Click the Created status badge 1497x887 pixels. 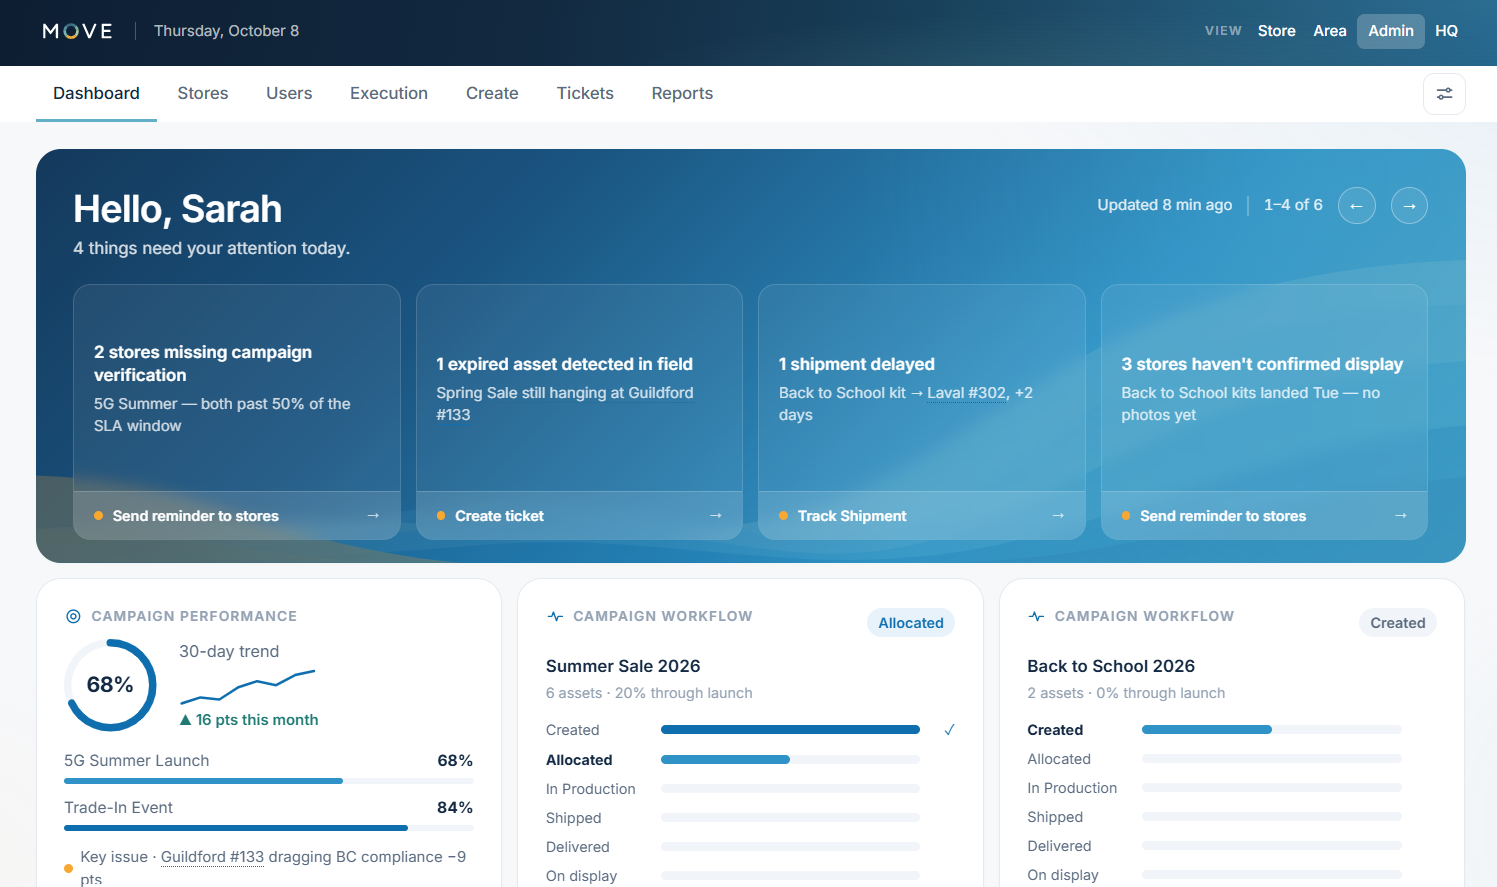tap(1397, 623)
